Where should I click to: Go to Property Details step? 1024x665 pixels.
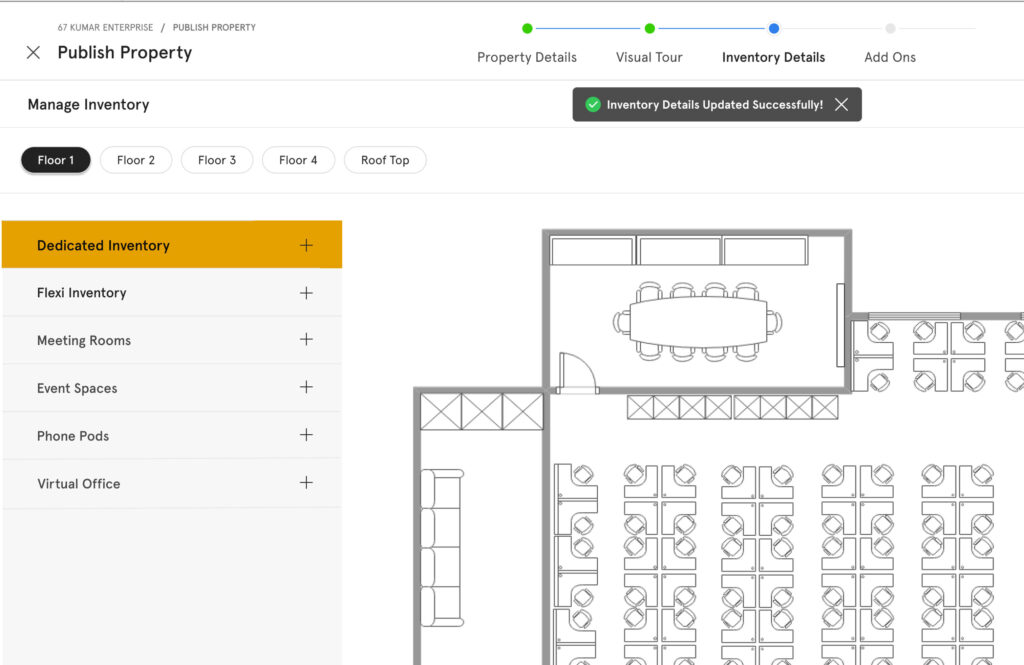[x=527, y=57]
